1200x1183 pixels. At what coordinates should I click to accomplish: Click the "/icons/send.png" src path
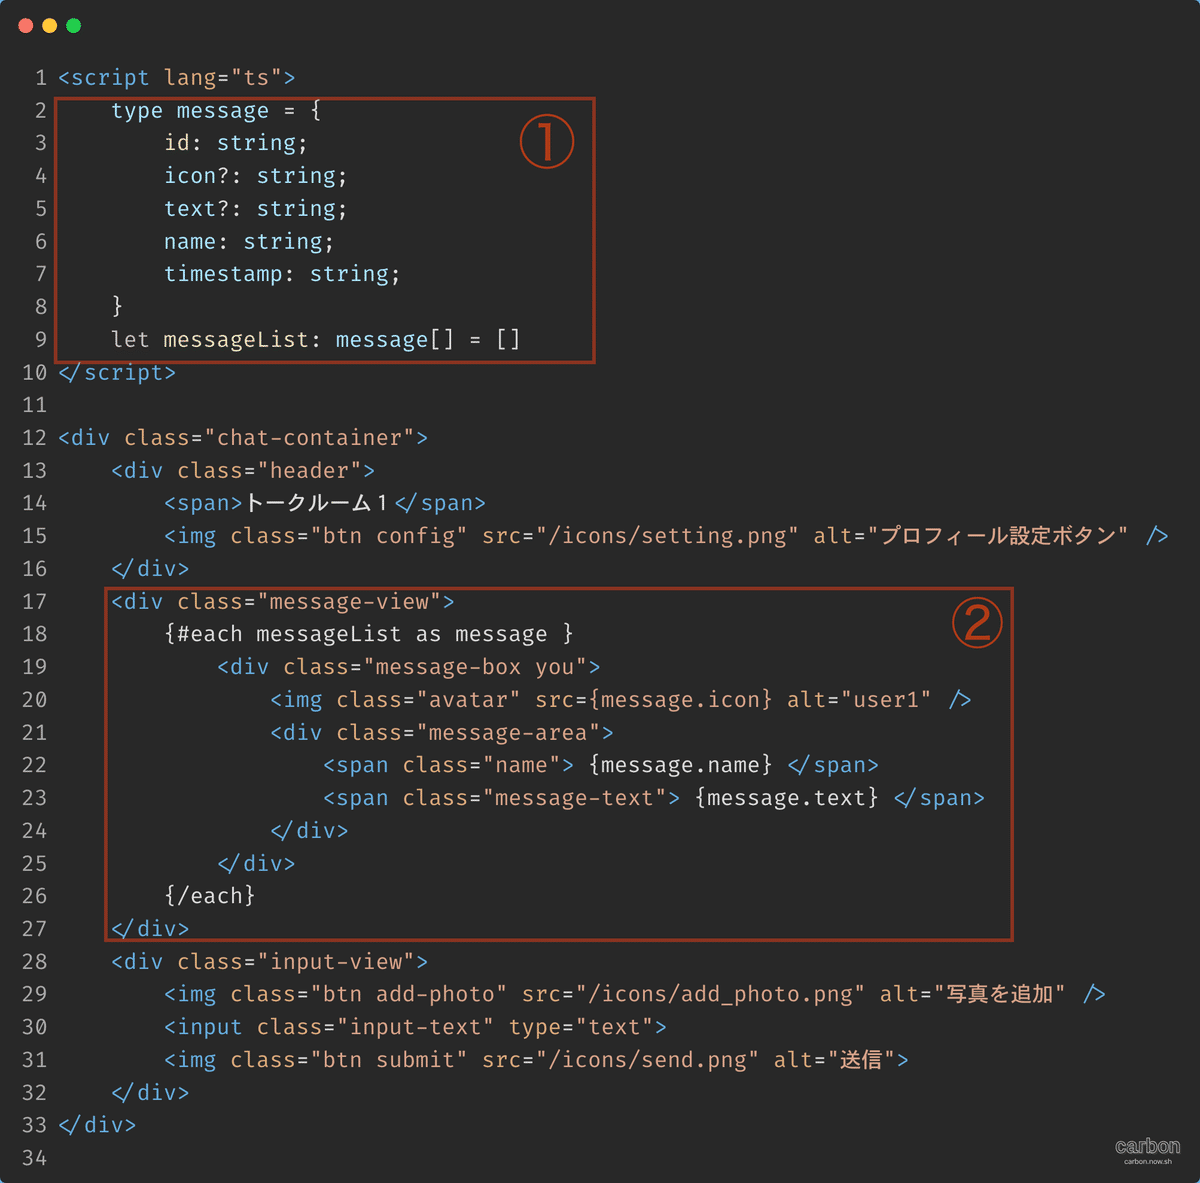(647, 1060)
